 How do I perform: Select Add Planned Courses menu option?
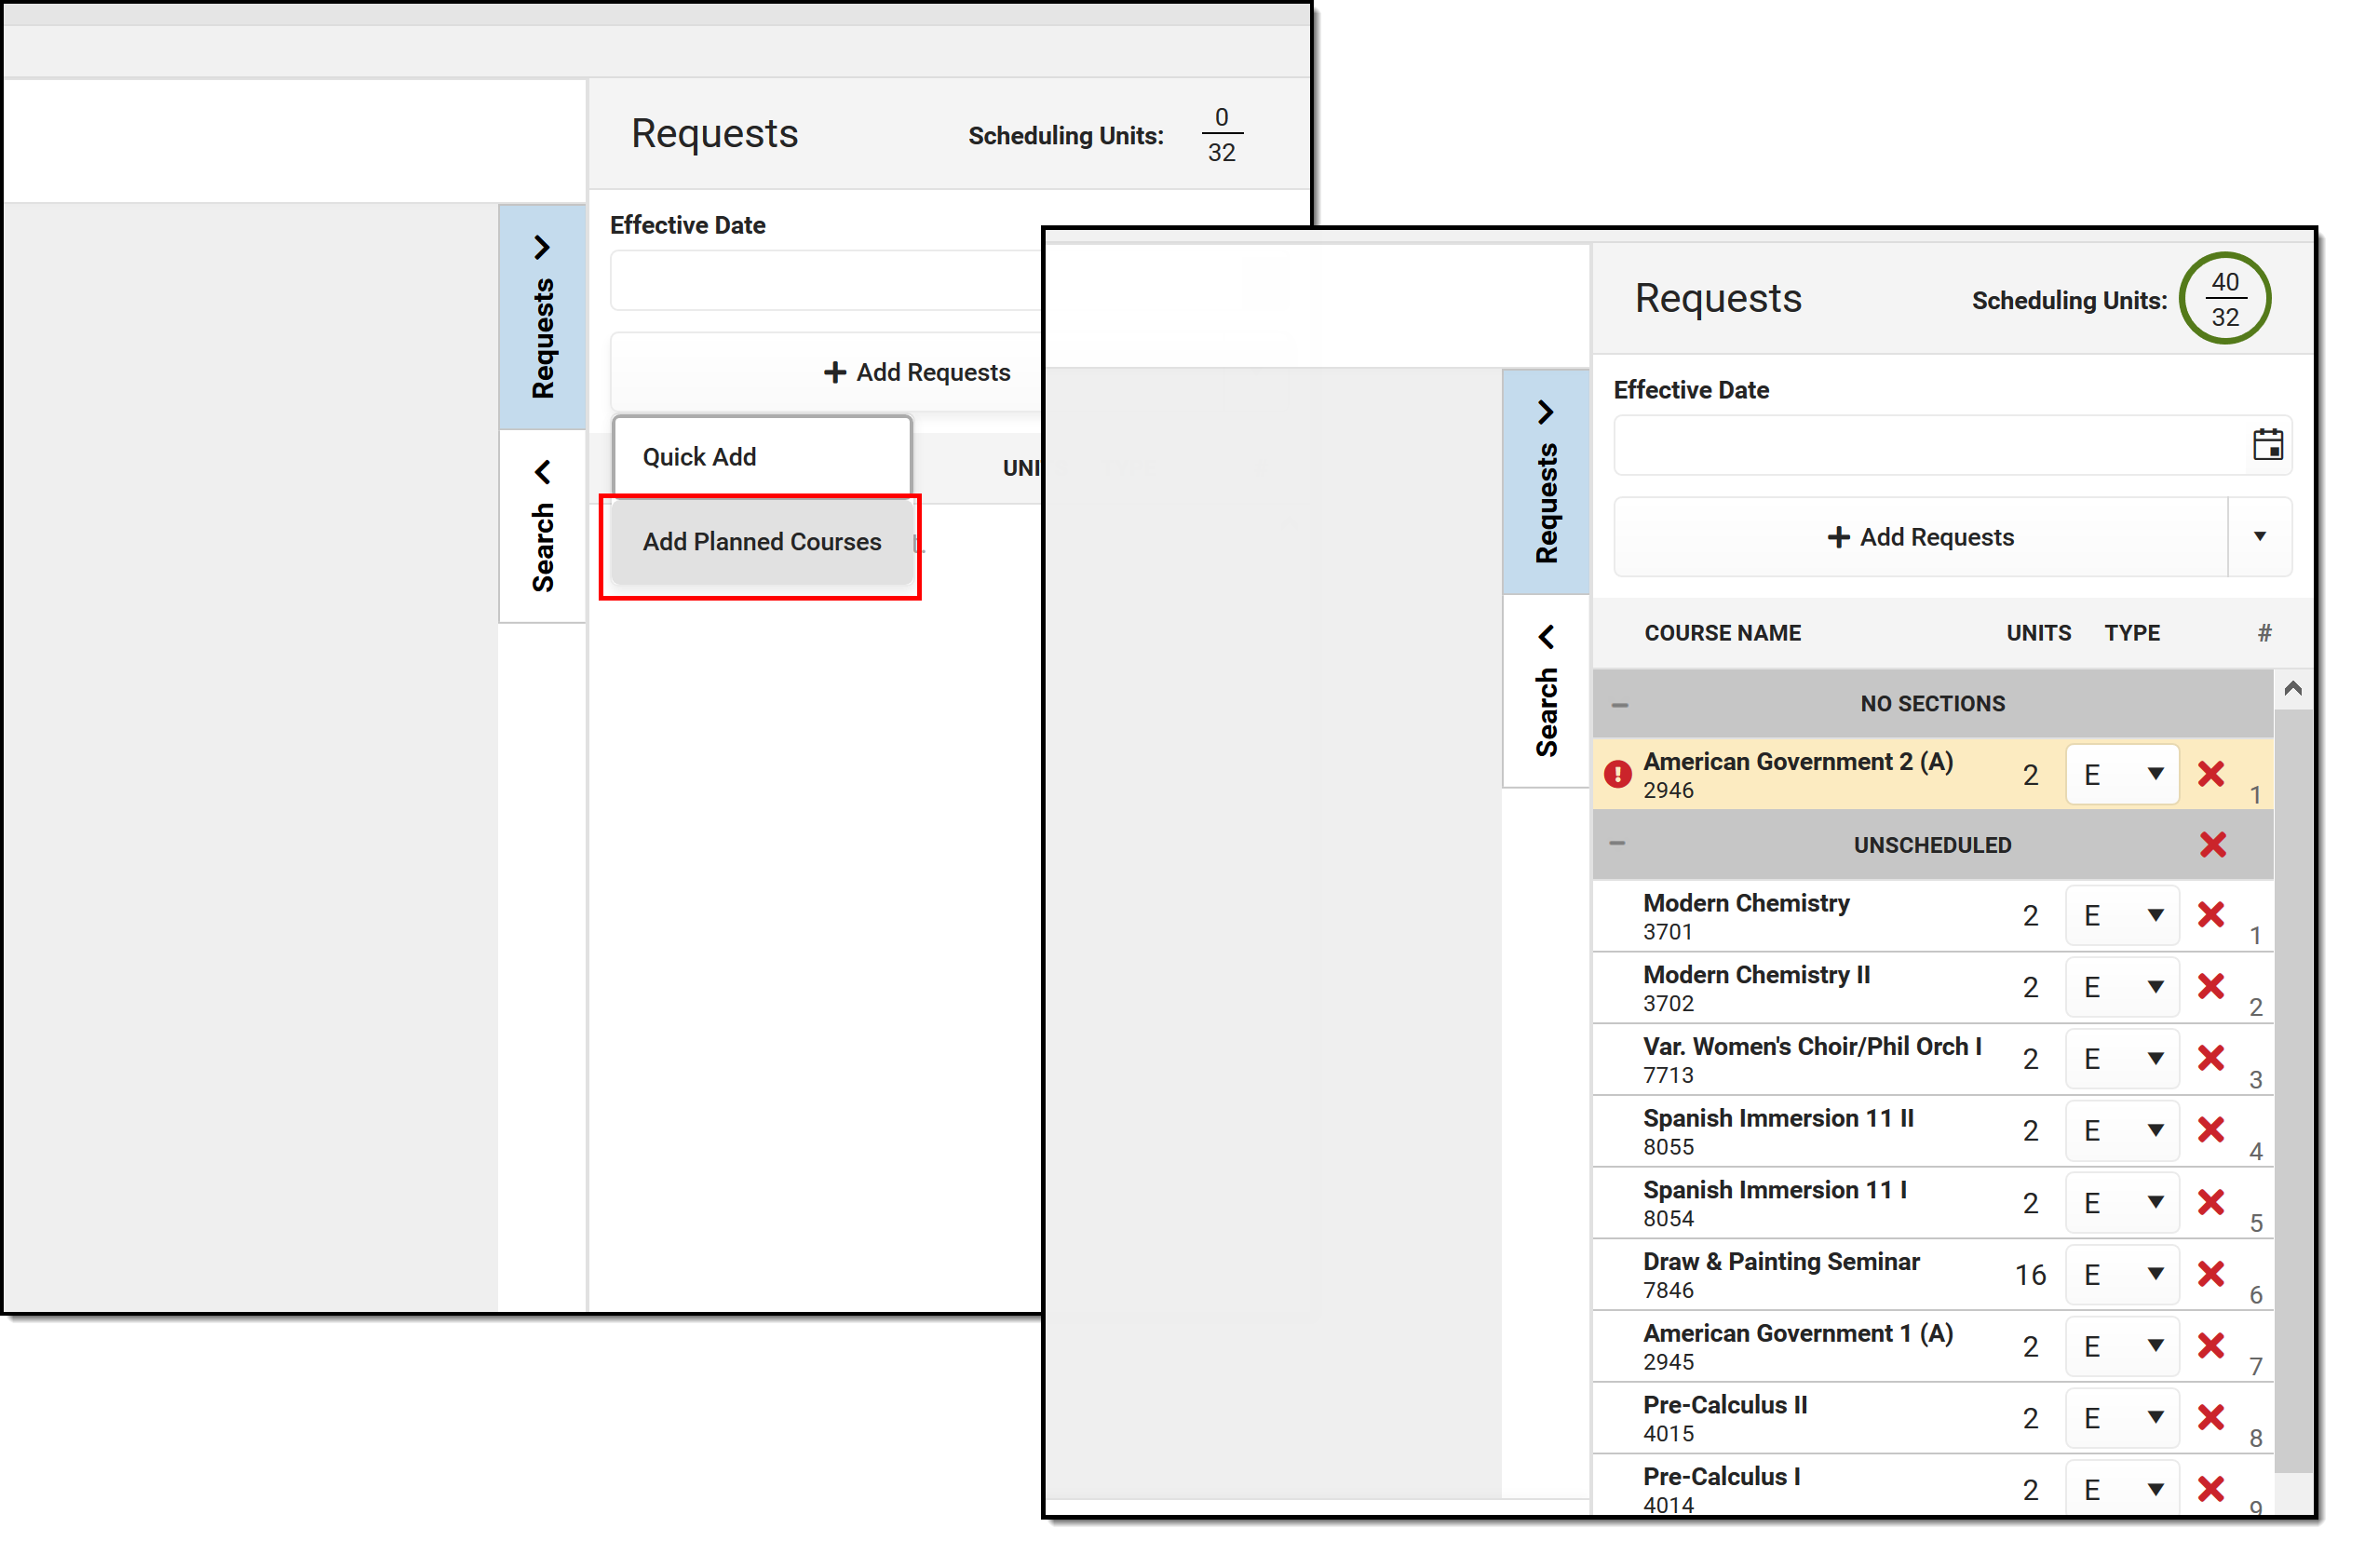pos(761,541)
